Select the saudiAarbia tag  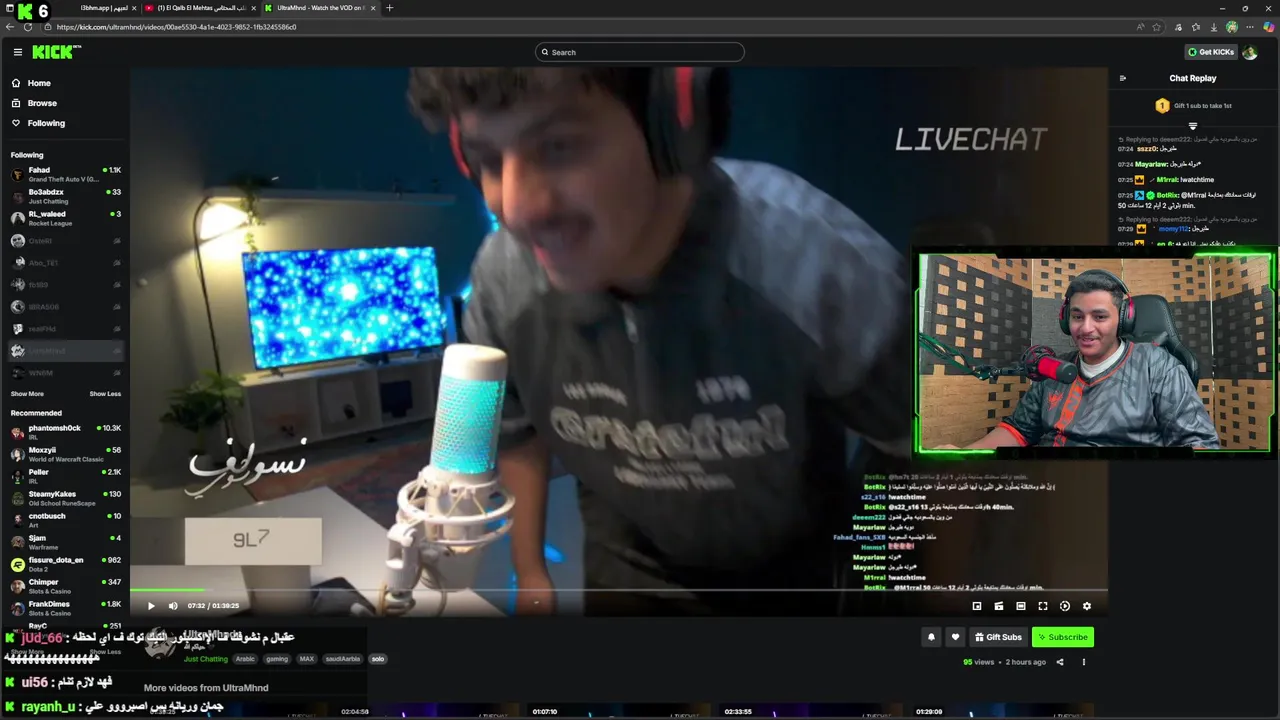343,659
